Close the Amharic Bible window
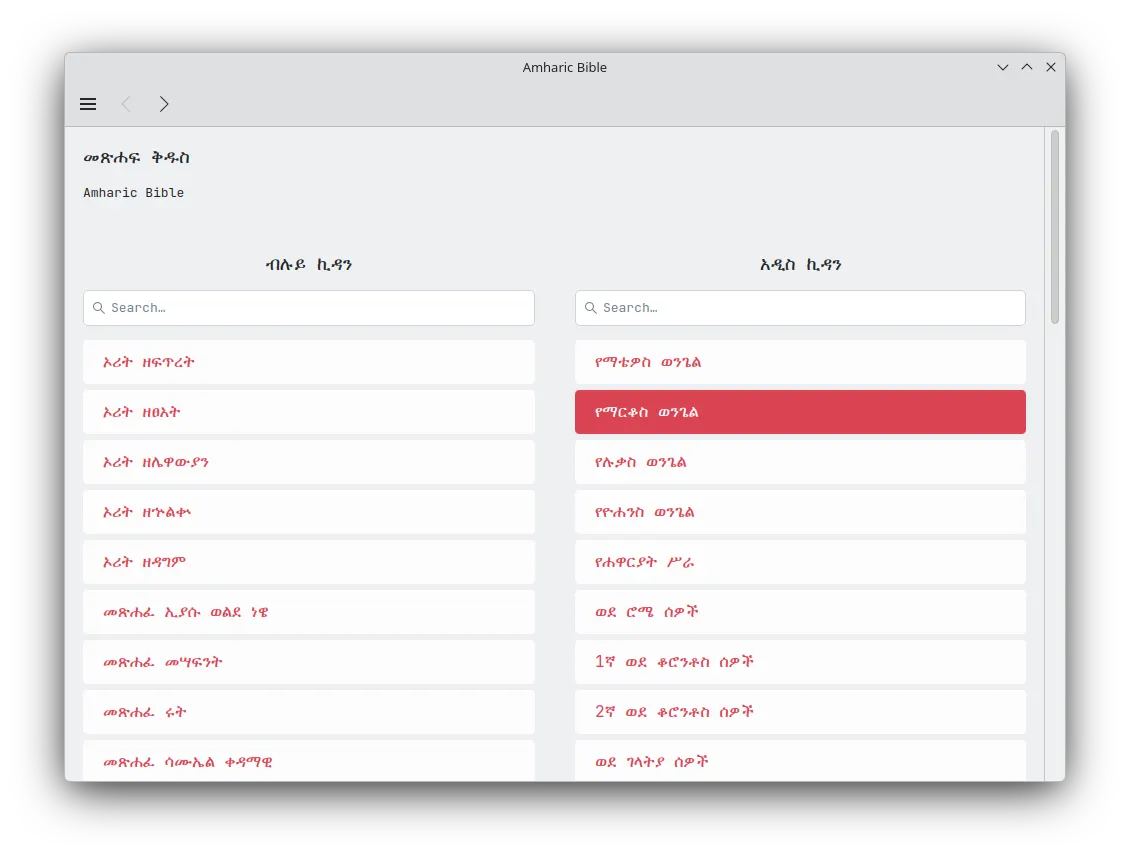 1051,67
